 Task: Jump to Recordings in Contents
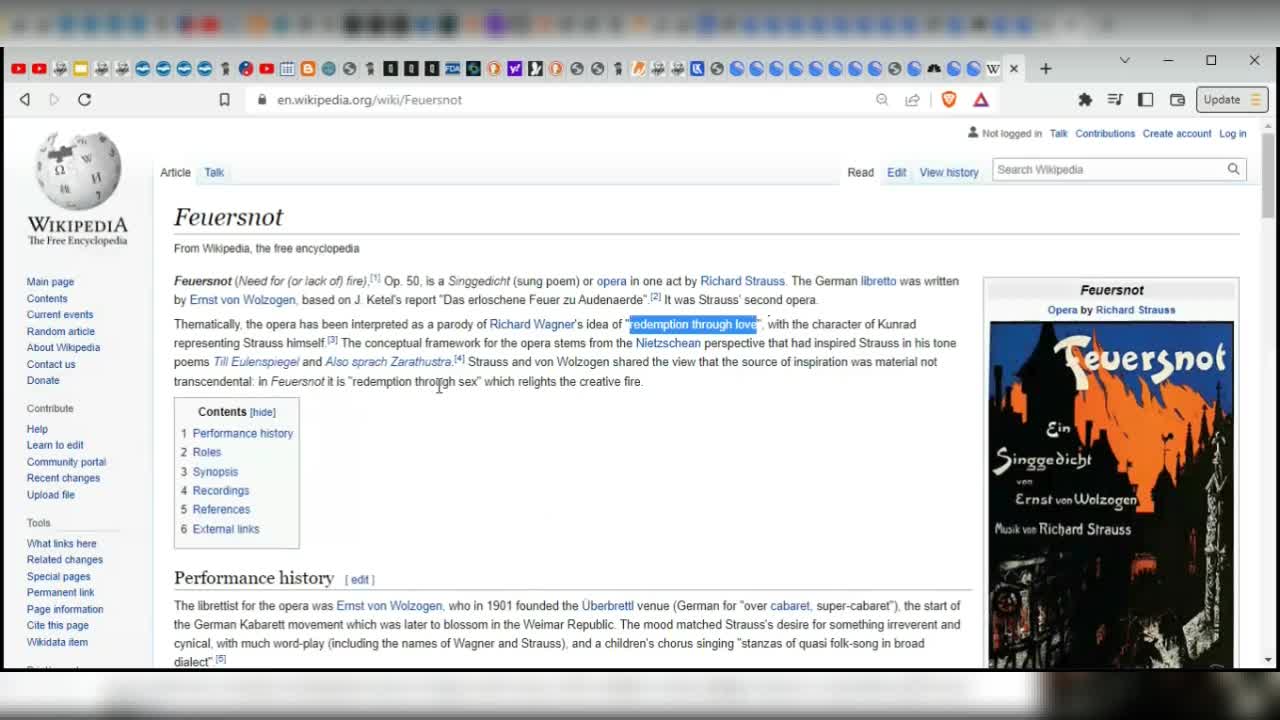click(x=221, y=491)
